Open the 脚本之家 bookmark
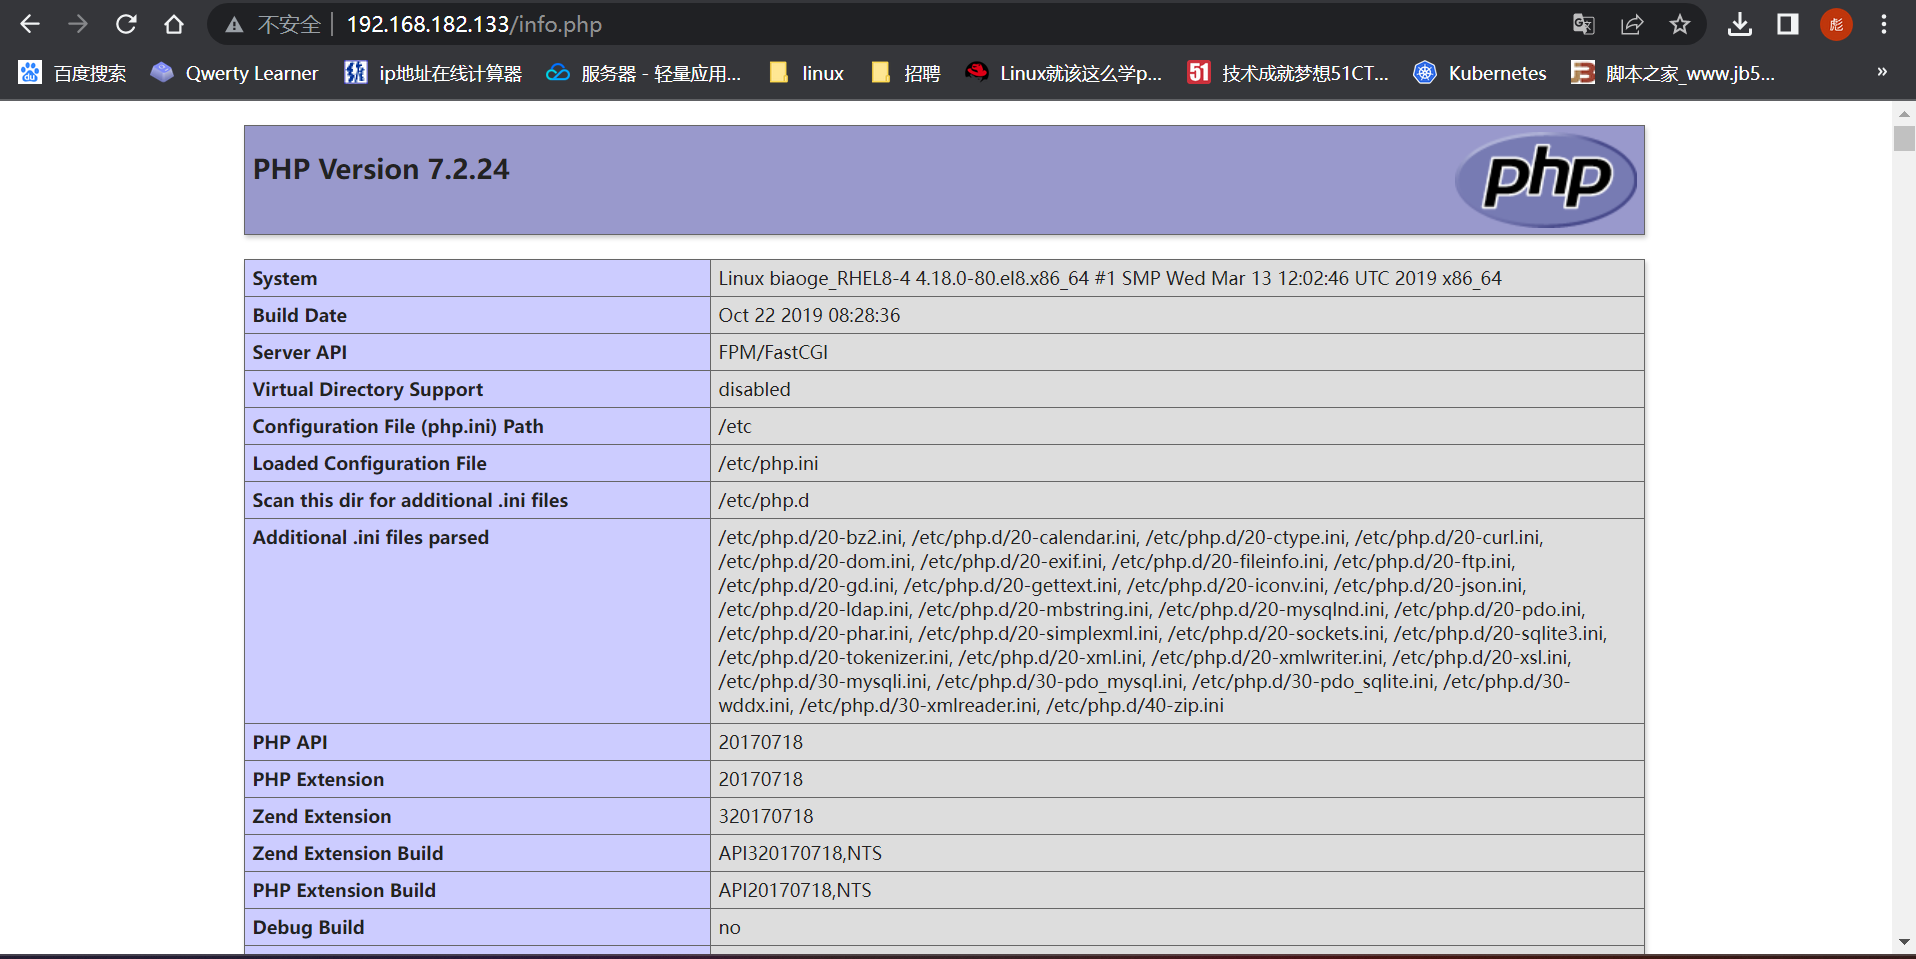 coord(1672,72)
